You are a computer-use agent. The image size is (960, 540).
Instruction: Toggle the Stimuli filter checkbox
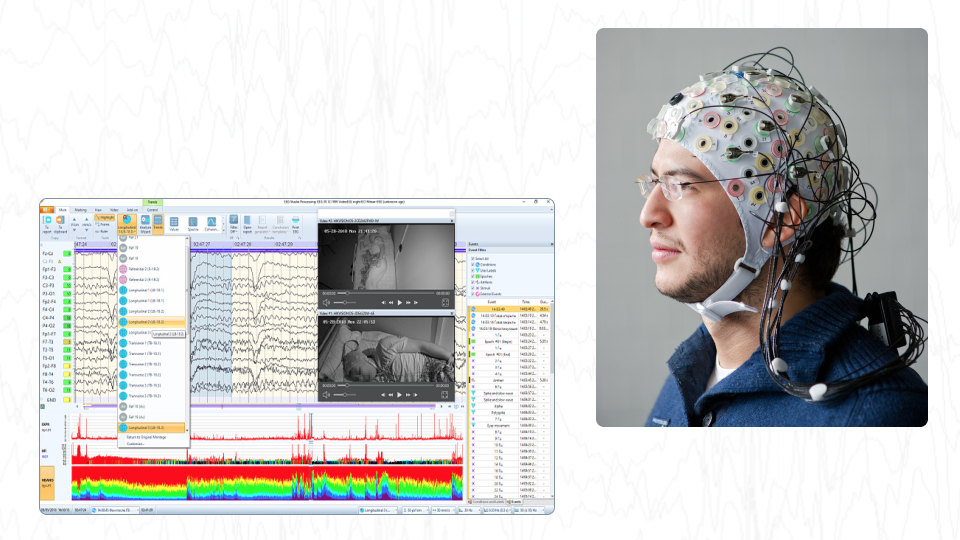click(473, 288)
